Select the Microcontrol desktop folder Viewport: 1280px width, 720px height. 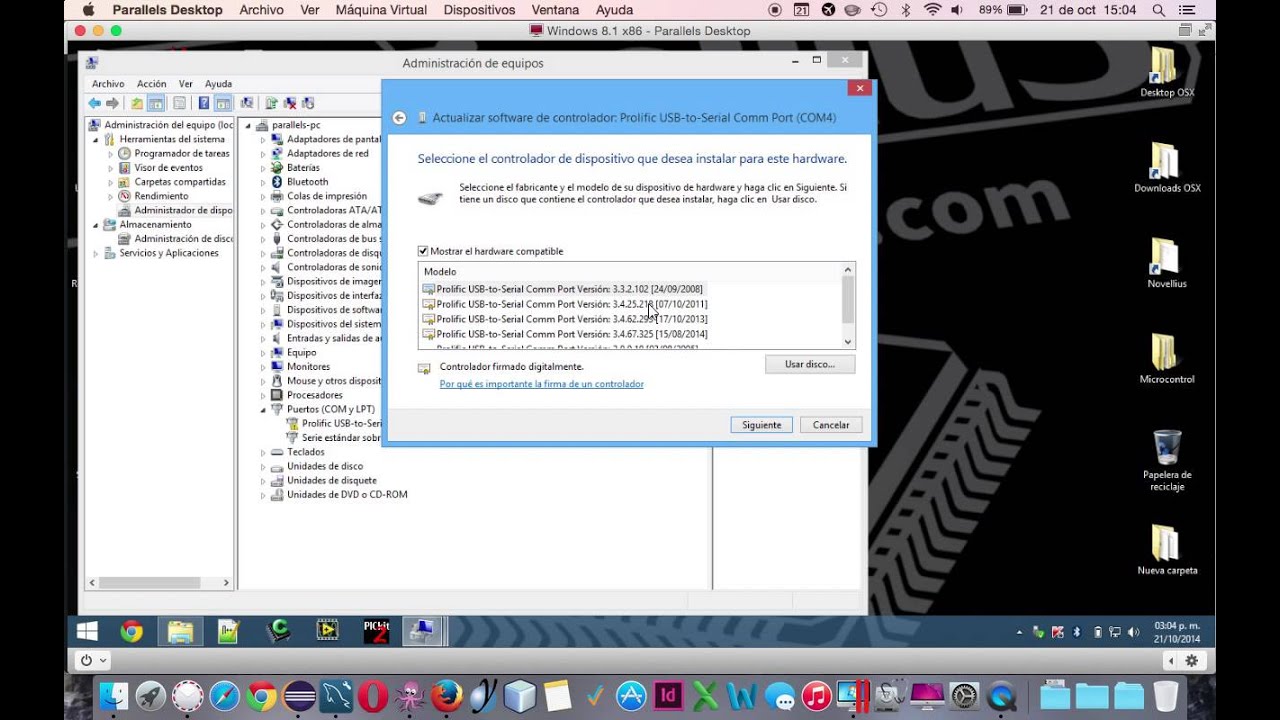click(1167, 359)
